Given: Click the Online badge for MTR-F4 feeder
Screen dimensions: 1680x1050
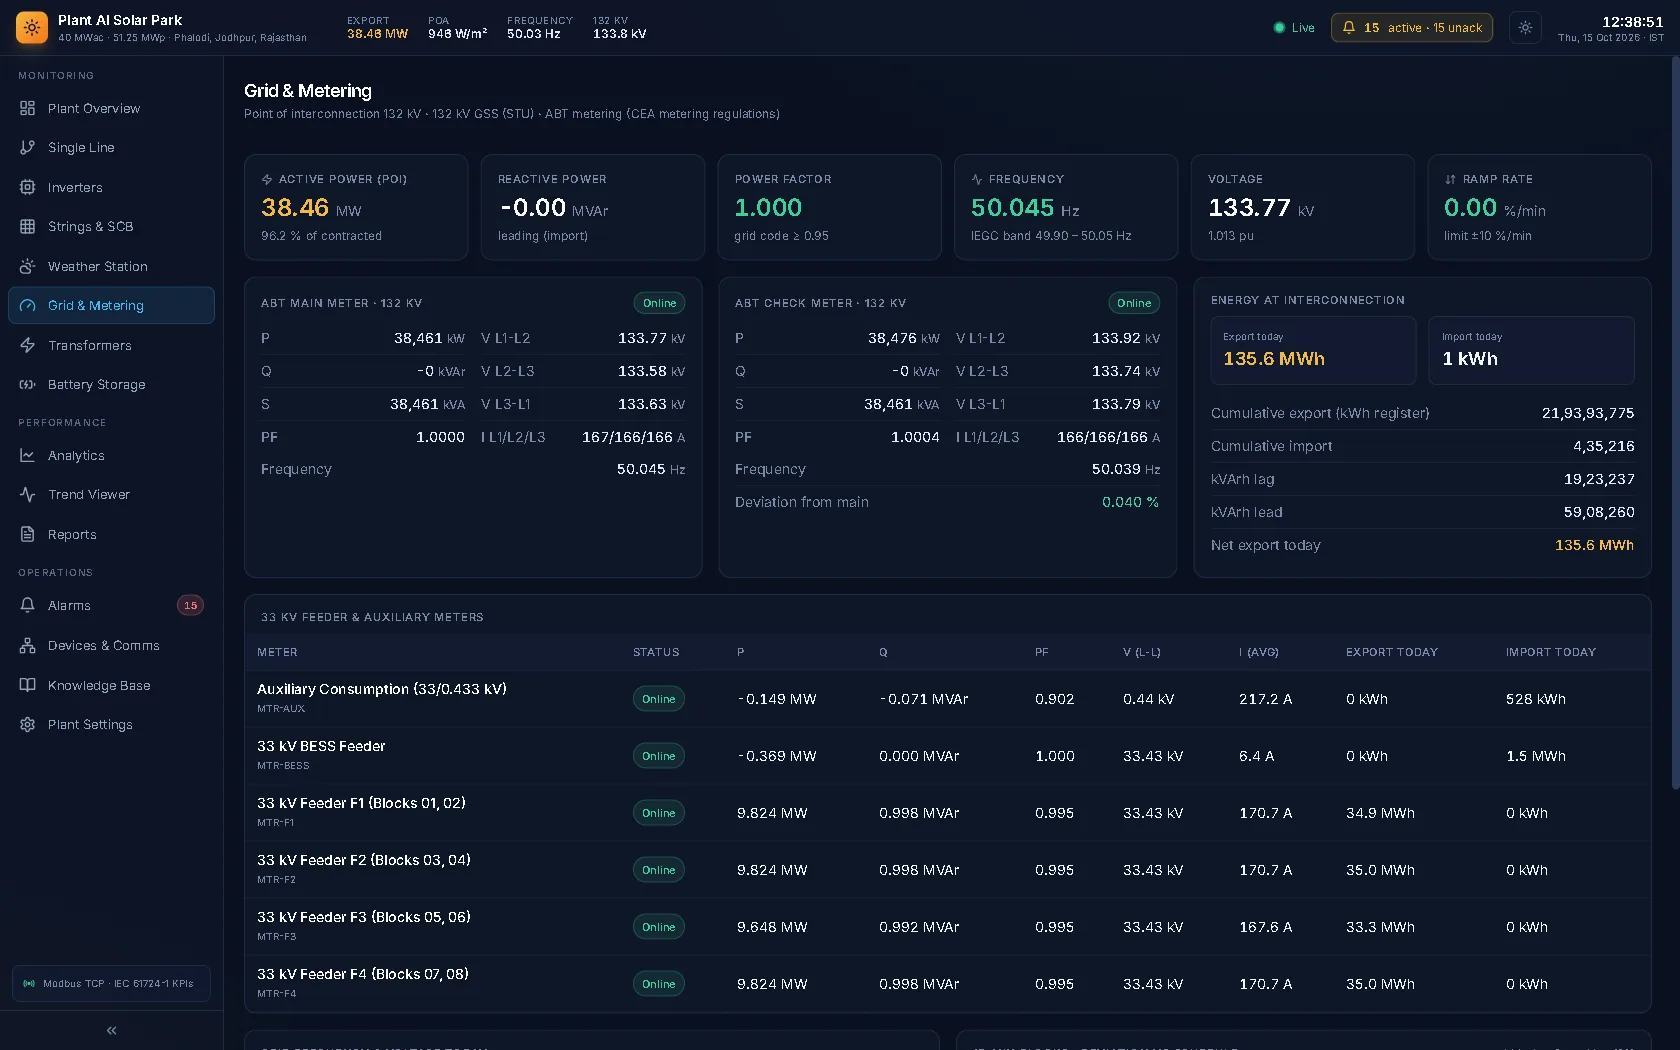Looking at the screenshot, I should tap(658, 984).
